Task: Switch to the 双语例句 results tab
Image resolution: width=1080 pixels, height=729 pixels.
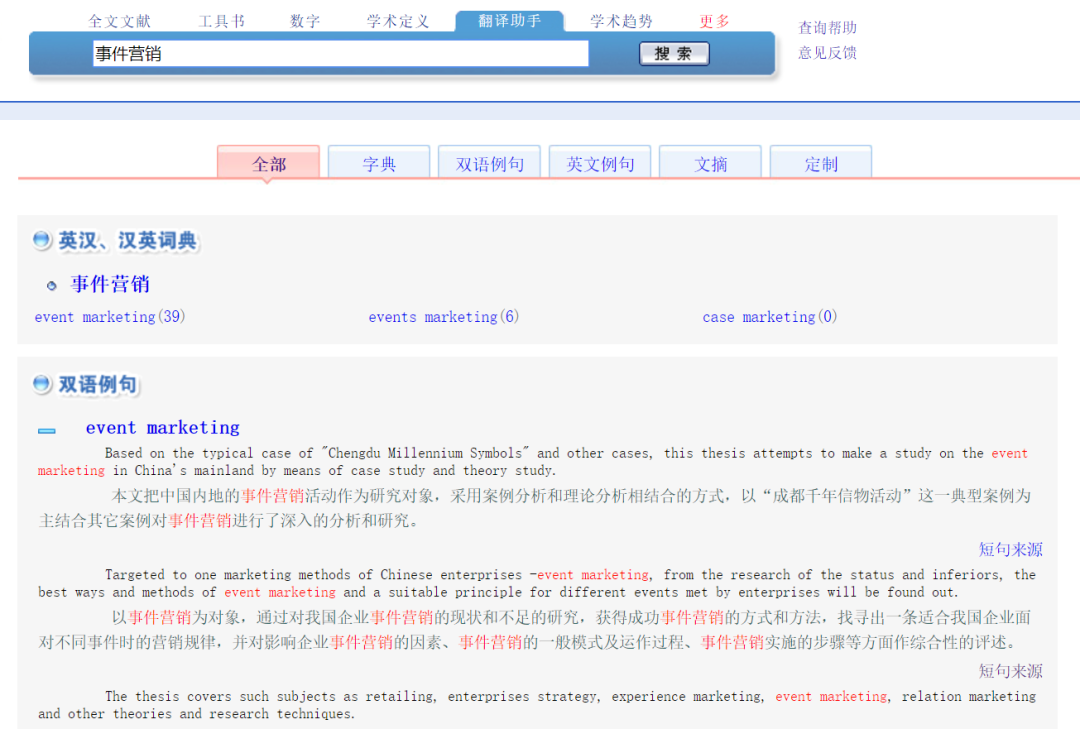Action: point(489,163)
